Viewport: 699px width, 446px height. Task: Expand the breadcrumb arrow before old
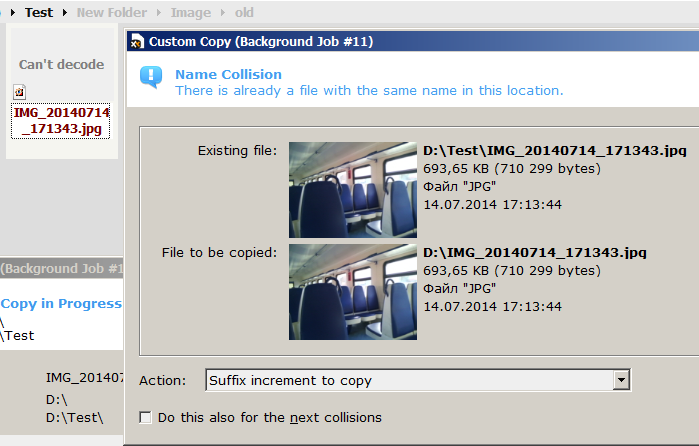coord(223,13)
